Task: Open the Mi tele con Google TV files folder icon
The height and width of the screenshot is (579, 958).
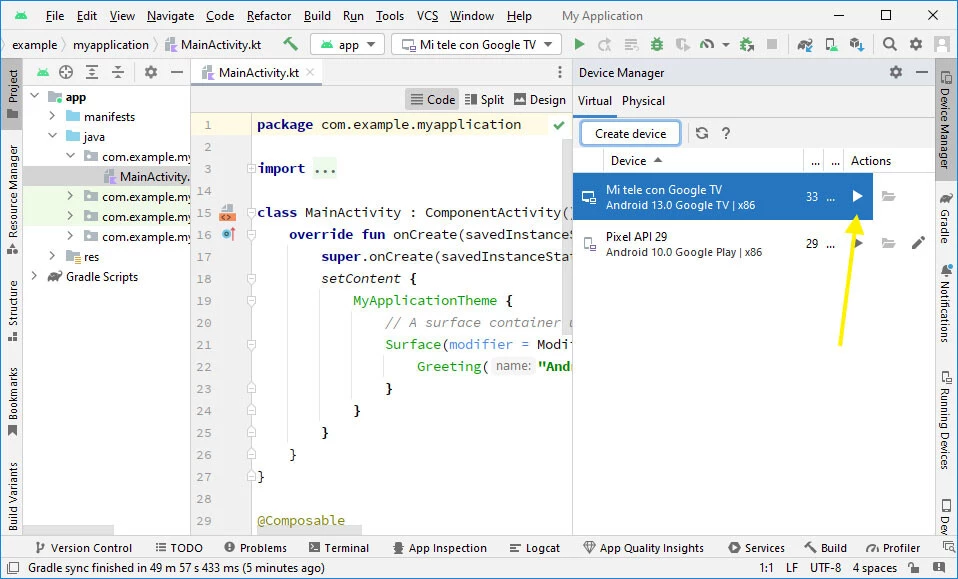Action: pos(888,196)
